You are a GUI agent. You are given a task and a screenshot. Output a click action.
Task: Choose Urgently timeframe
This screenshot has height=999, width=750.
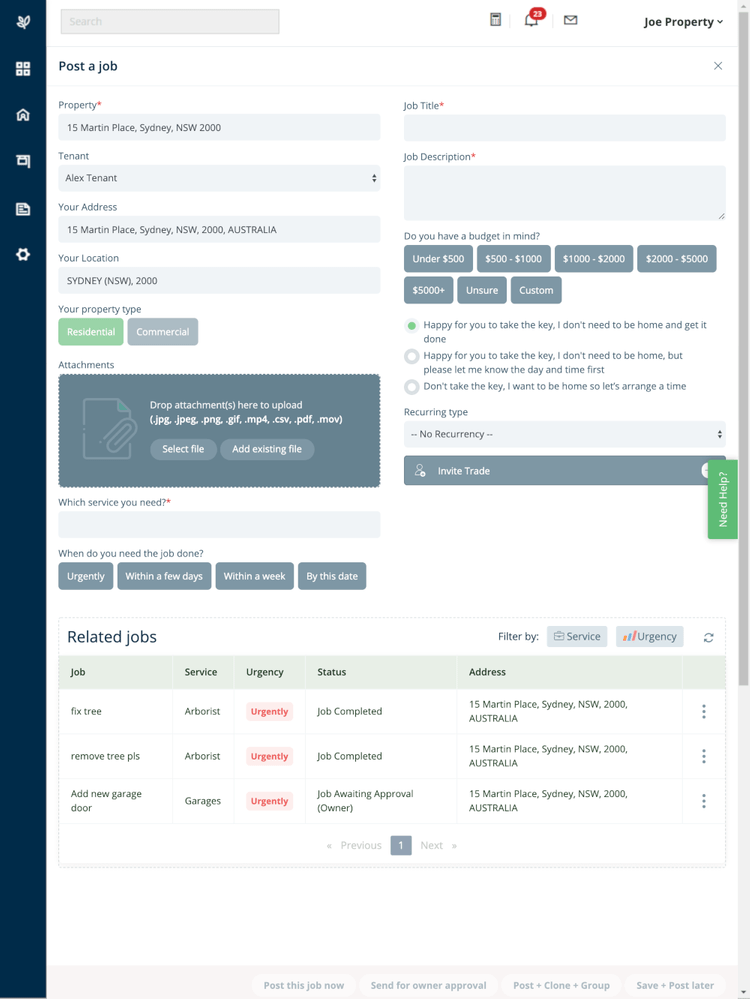(85, 576)
